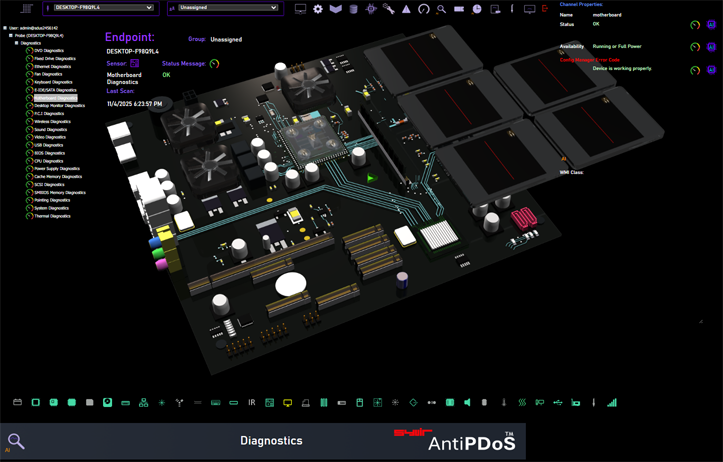Click the AI search magnifier at bottom left
The width and height of the screenshot is (723, 462).
(15, 441)
